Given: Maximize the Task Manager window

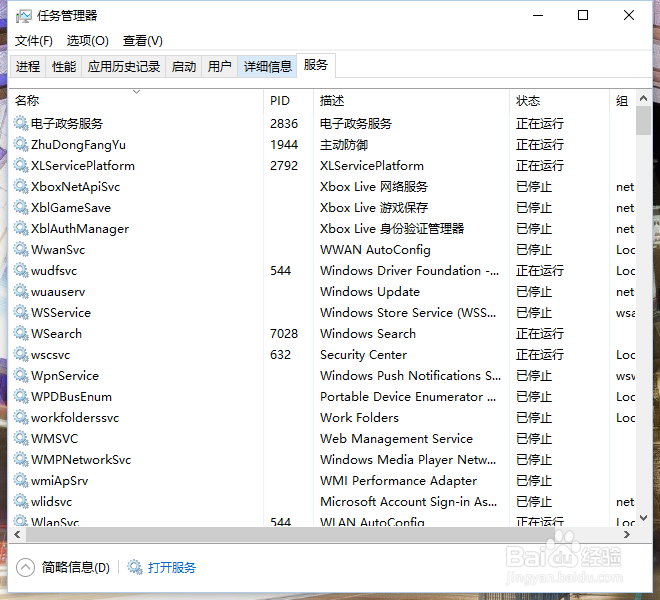Looking at the screenshot, I should (x=583, y=16).
